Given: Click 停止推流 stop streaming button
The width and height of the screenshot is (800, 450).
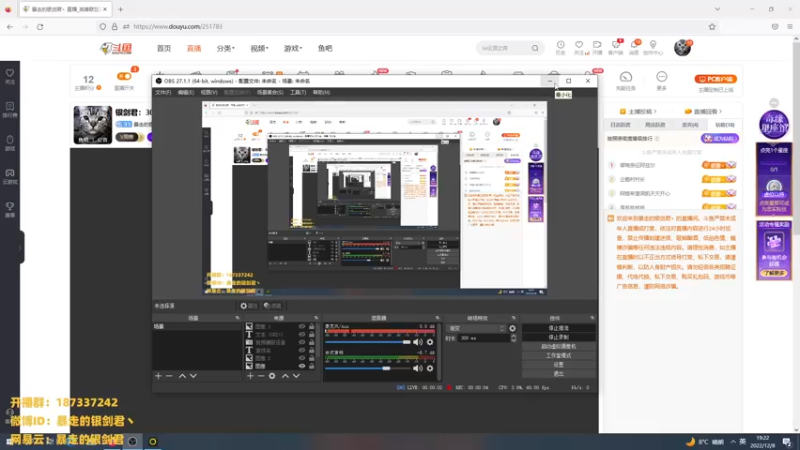Looking at the screenshot, I should click(559, 328).
